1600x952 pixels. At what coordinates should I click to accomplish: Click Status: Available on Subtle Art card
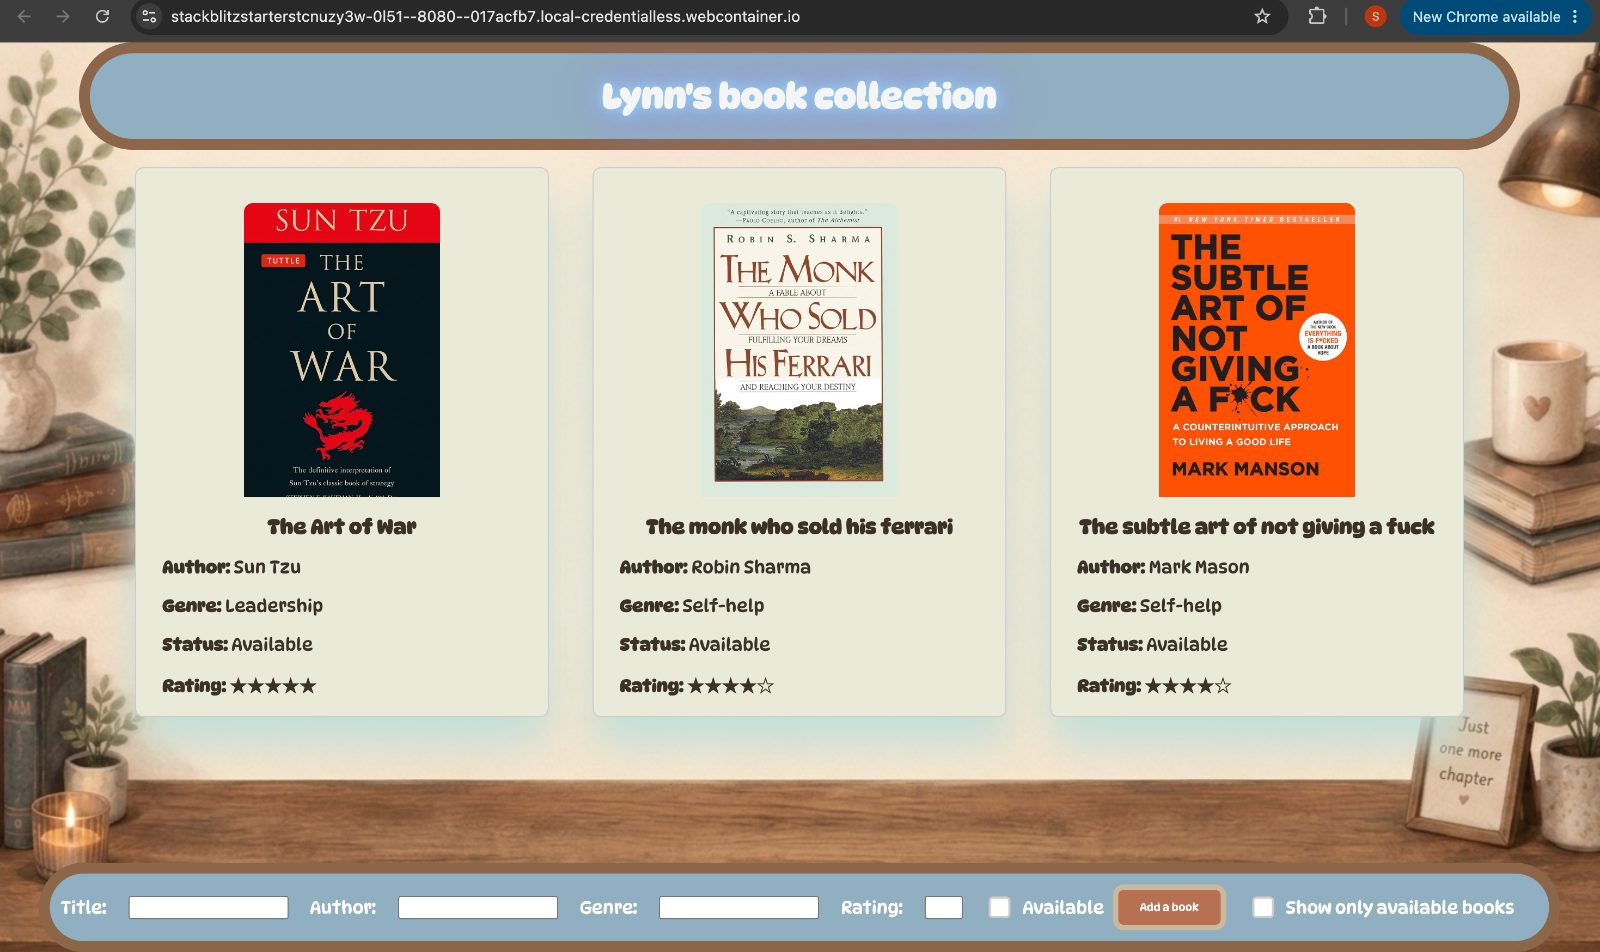click(x=1152, y=645)
